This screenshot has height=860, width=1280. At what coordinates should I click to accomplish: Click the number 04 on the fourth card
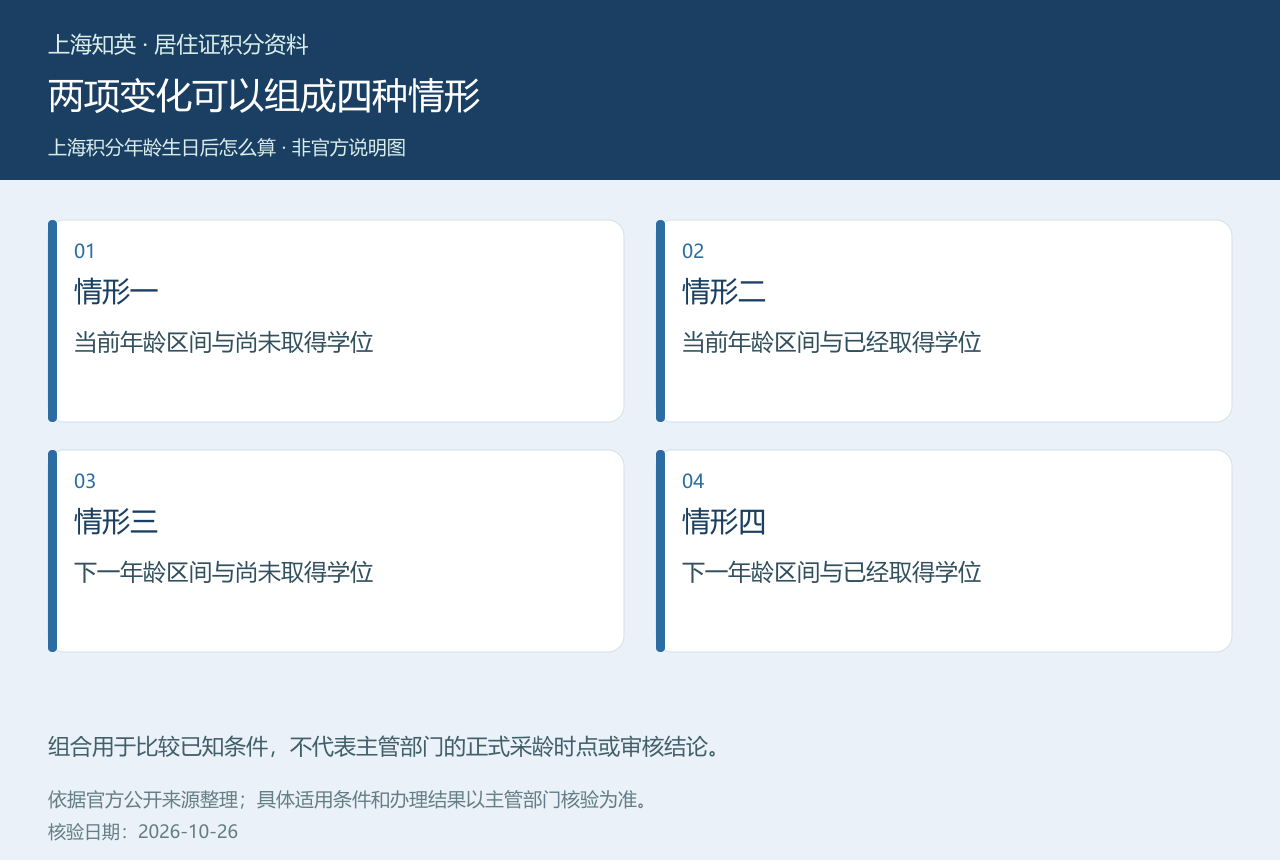tap(693, 481)
